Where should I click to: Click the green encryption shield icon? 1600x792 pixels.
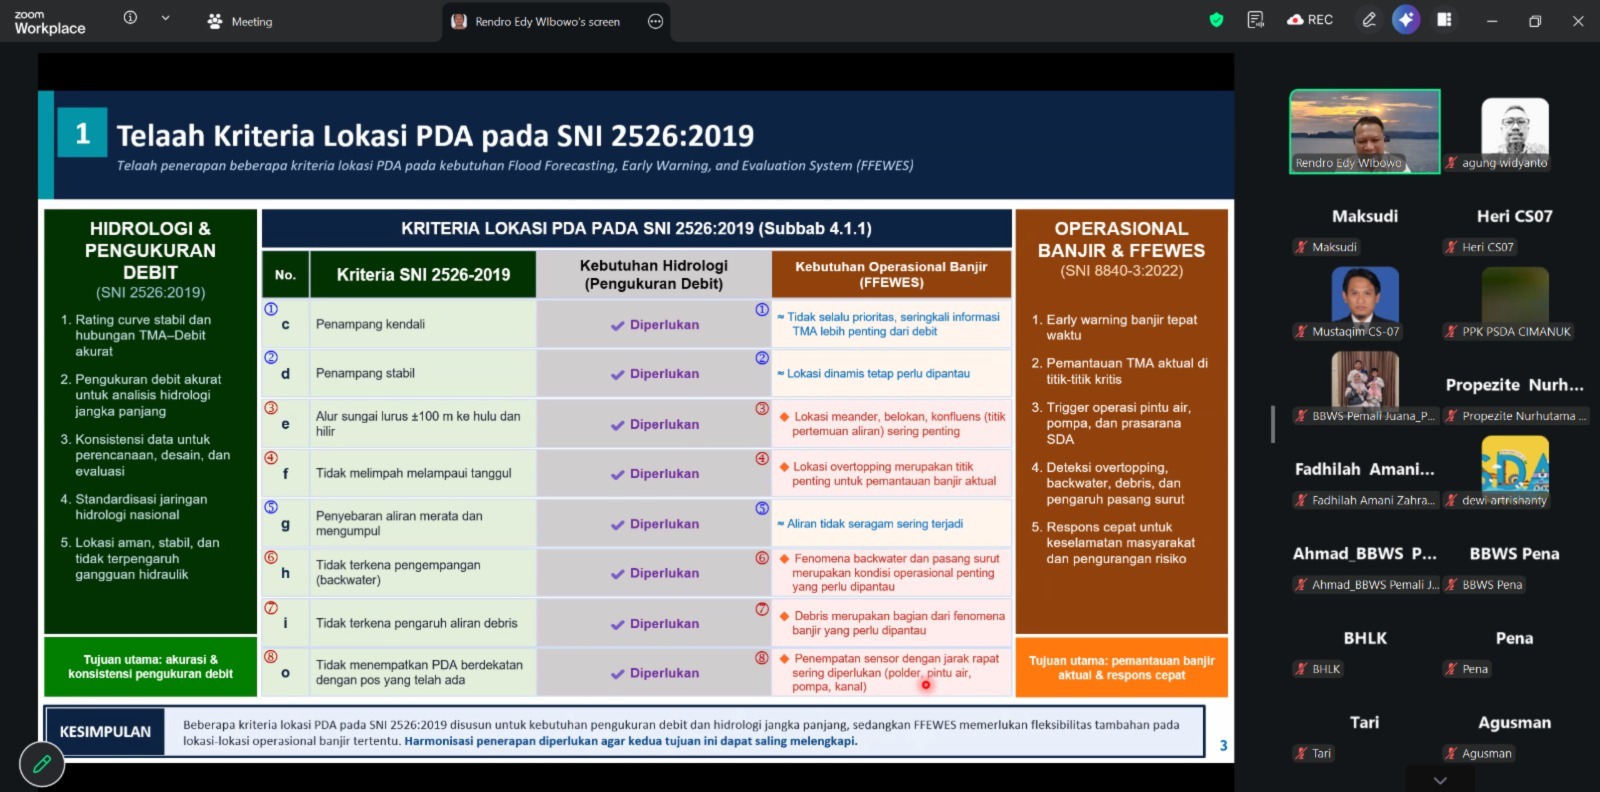pos(1216,20)
